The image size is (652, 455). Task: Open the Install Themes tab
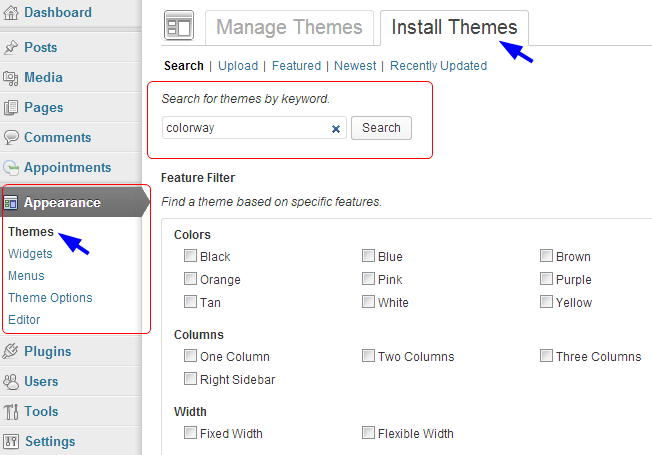454,27
